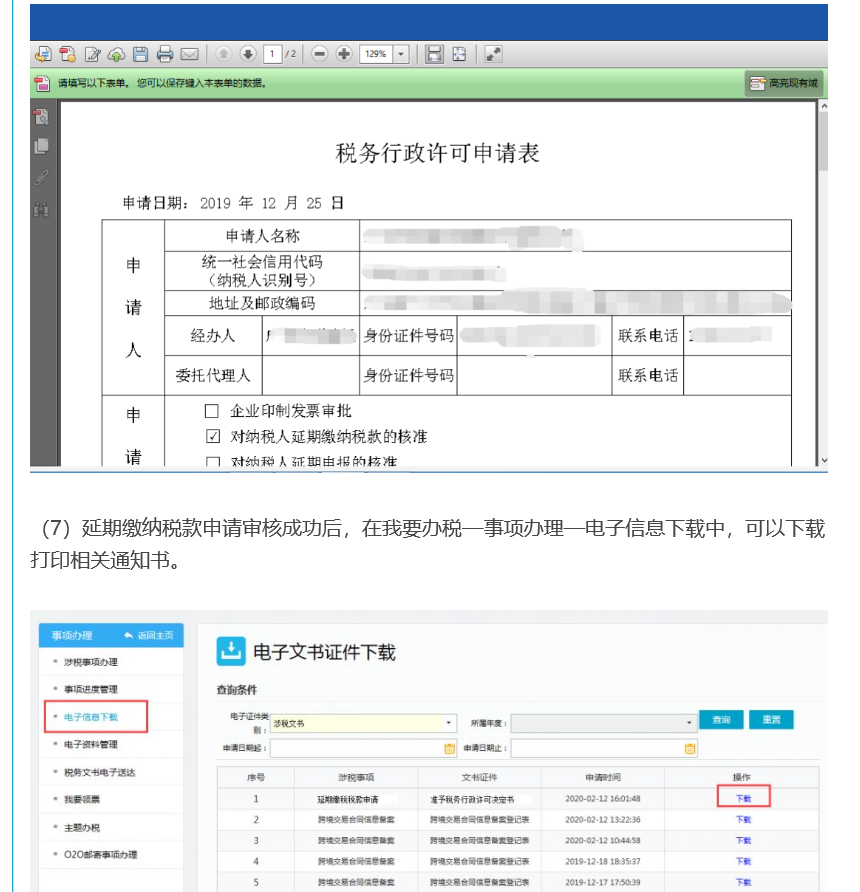Uncheck the 对纳税人延期缴纳税款的核准 checkbox
This screenshot has width=860, height=892.
click(x=212, y=437)
